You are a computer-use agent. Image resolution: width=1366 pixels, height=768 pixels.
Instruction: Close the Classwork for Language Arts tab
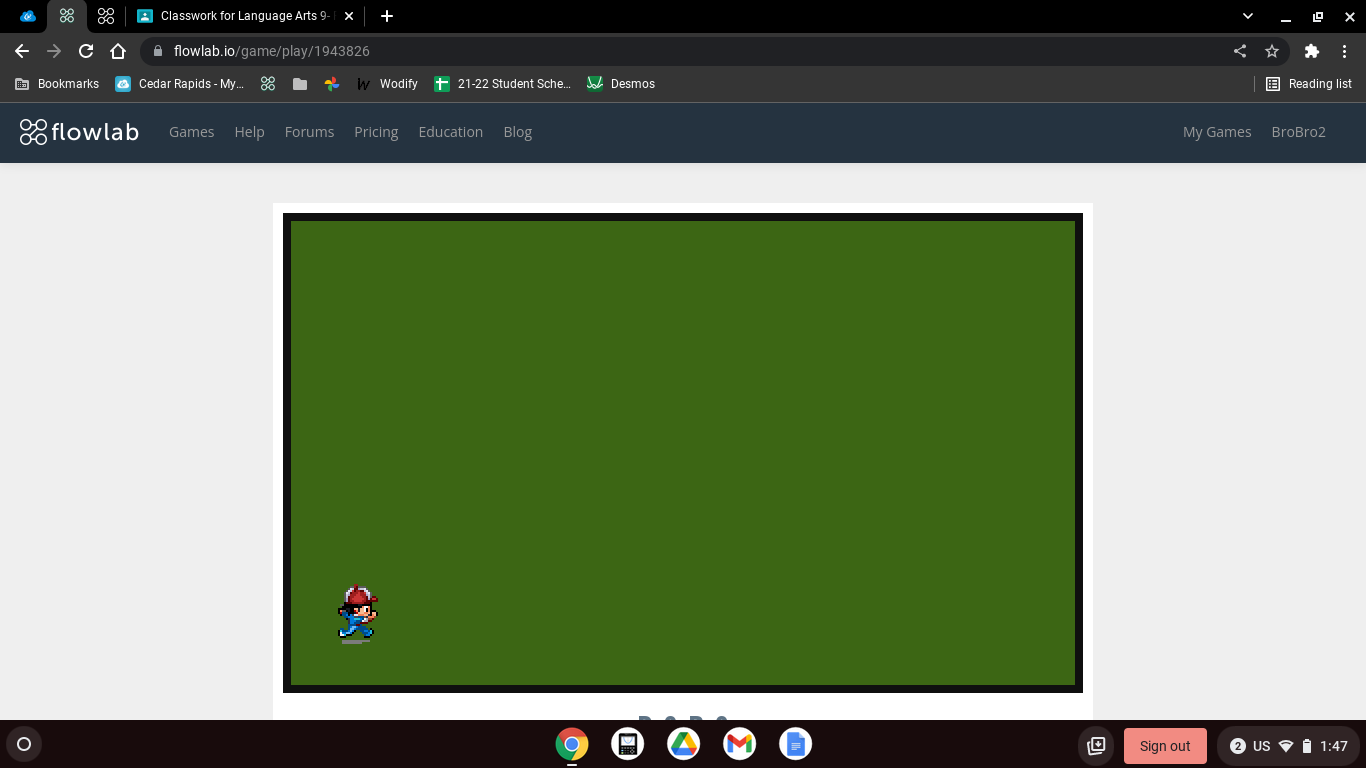click(349, 16)
